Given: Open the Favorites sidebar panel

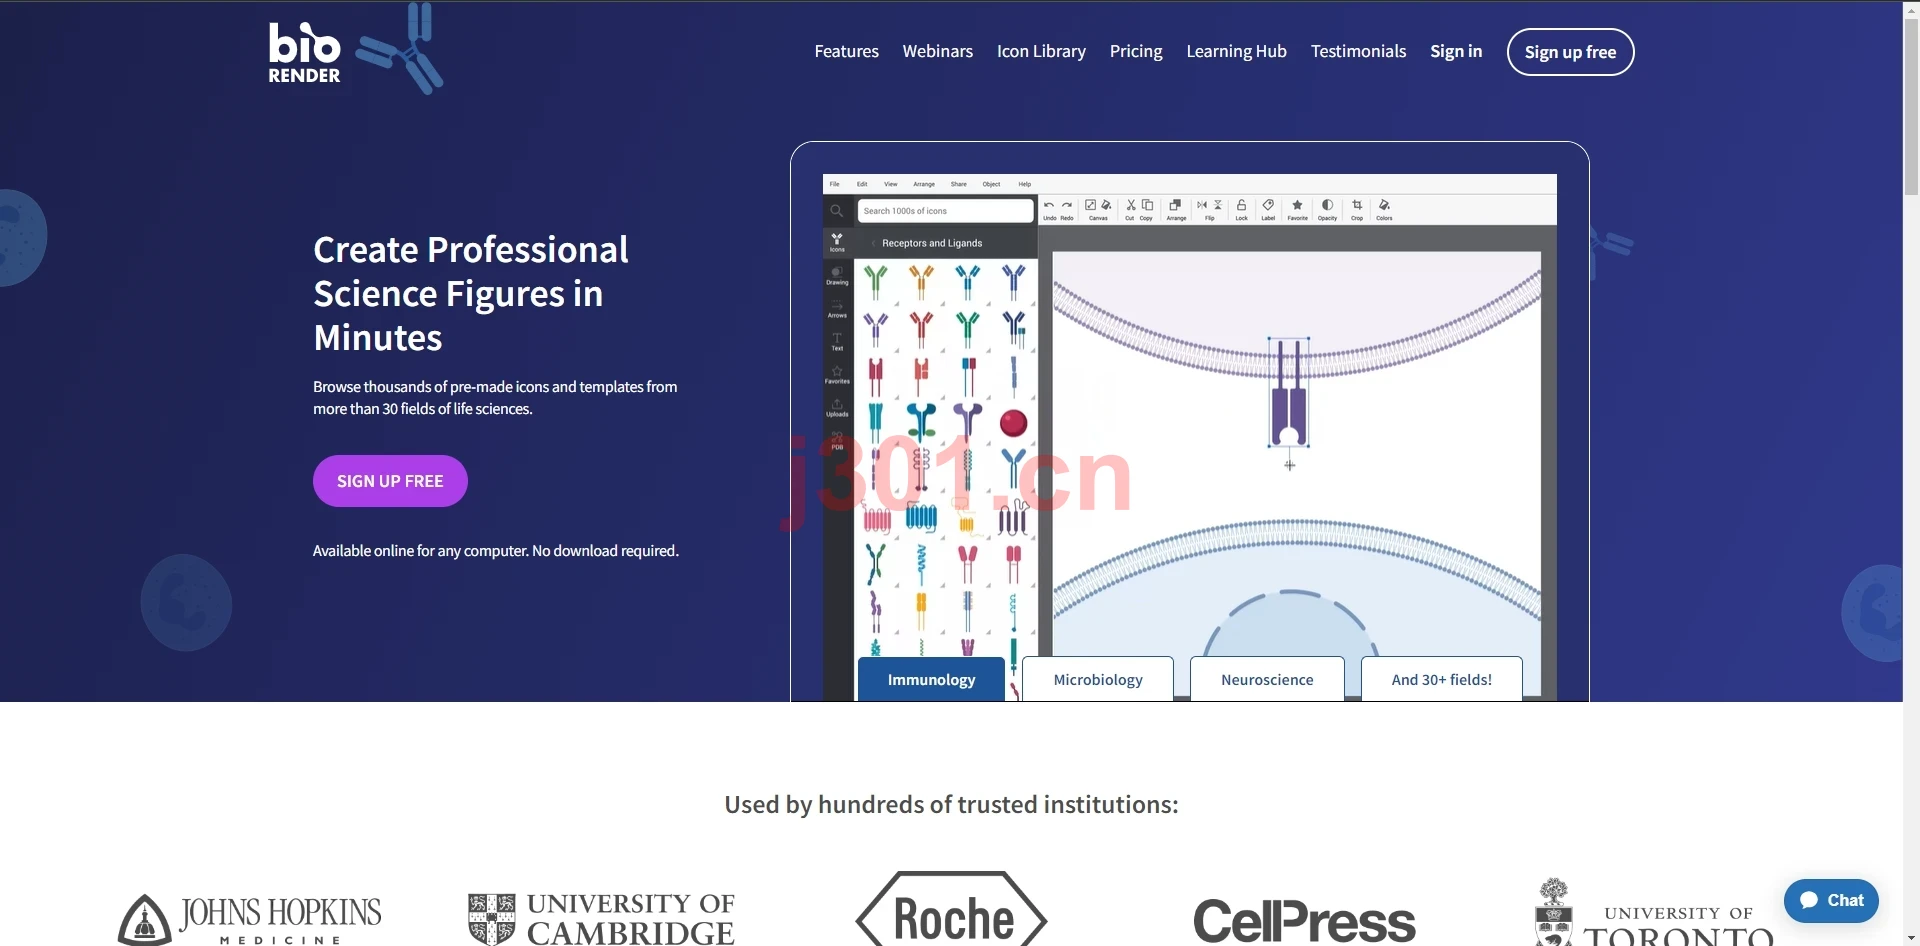Looking at the screenshot, I should (x=837, y=375).
